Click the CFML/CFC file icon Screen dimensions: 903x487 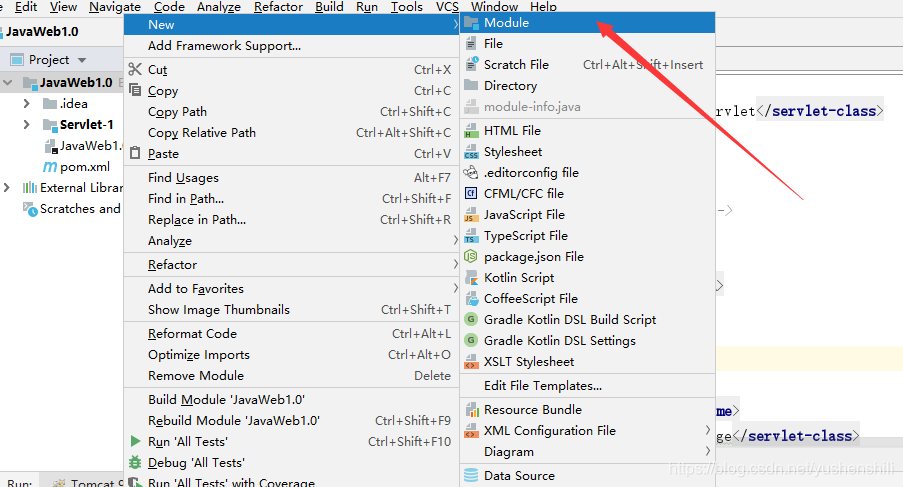(x=471, y=193)
